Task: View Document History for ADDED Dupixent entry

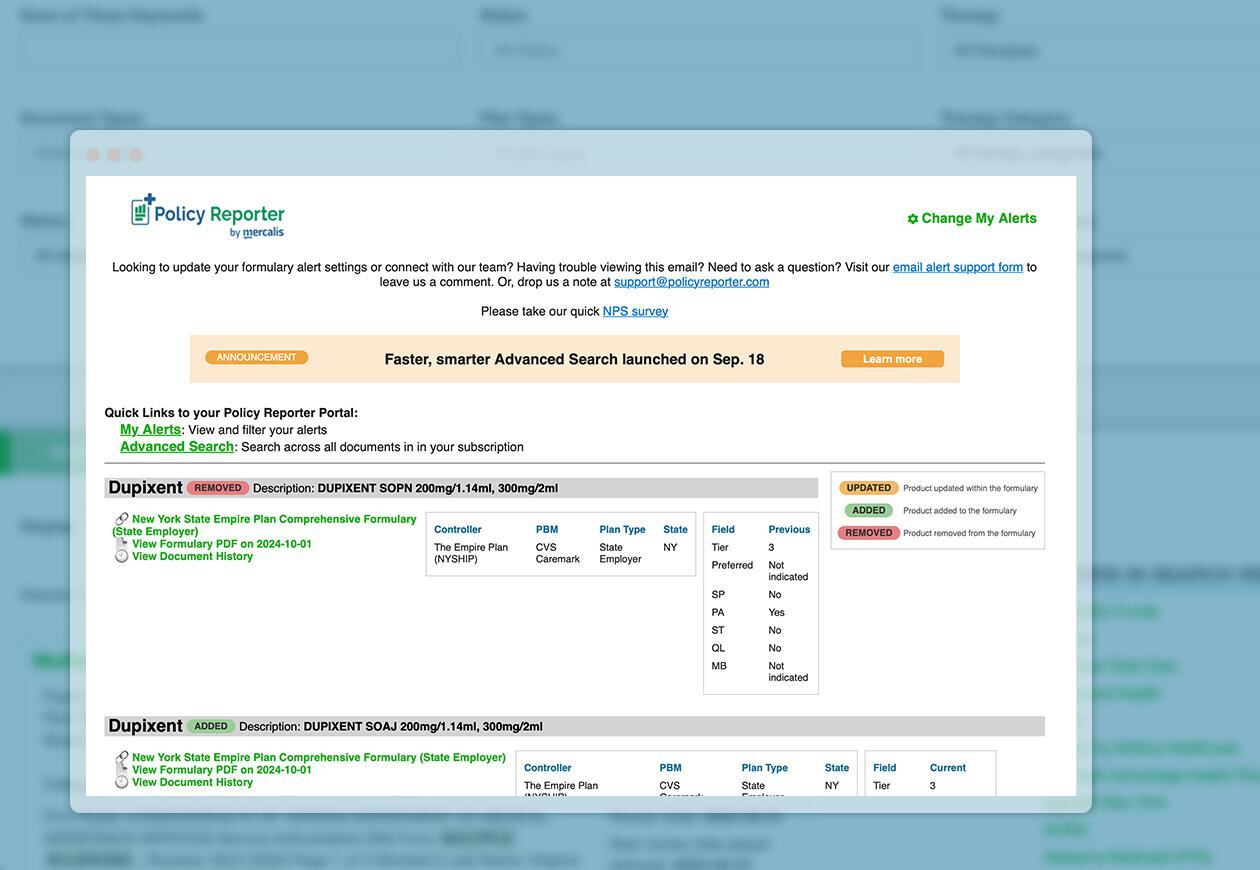Action: (x=192, y=782)
